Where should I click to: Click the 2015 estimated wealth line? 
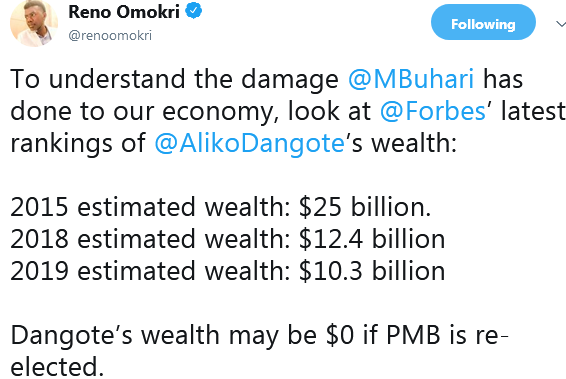point(221,207)
